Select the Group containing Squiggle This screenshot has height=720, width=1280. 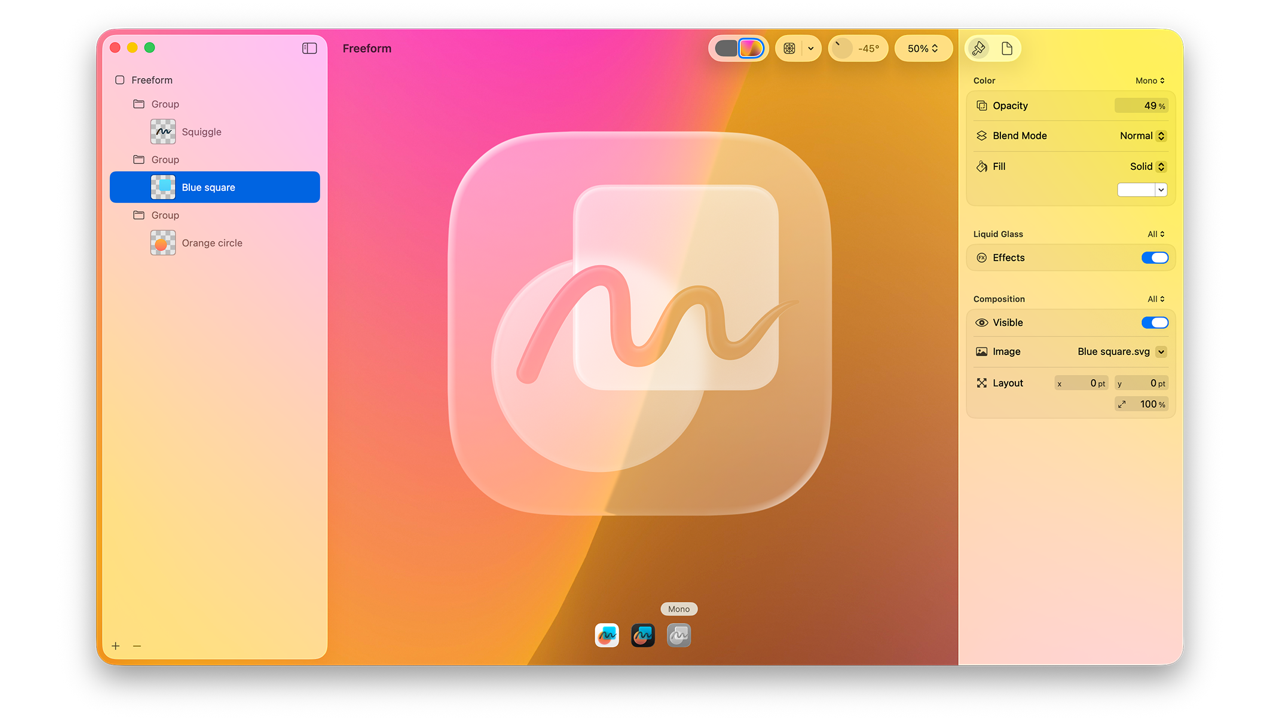[214, 104]
